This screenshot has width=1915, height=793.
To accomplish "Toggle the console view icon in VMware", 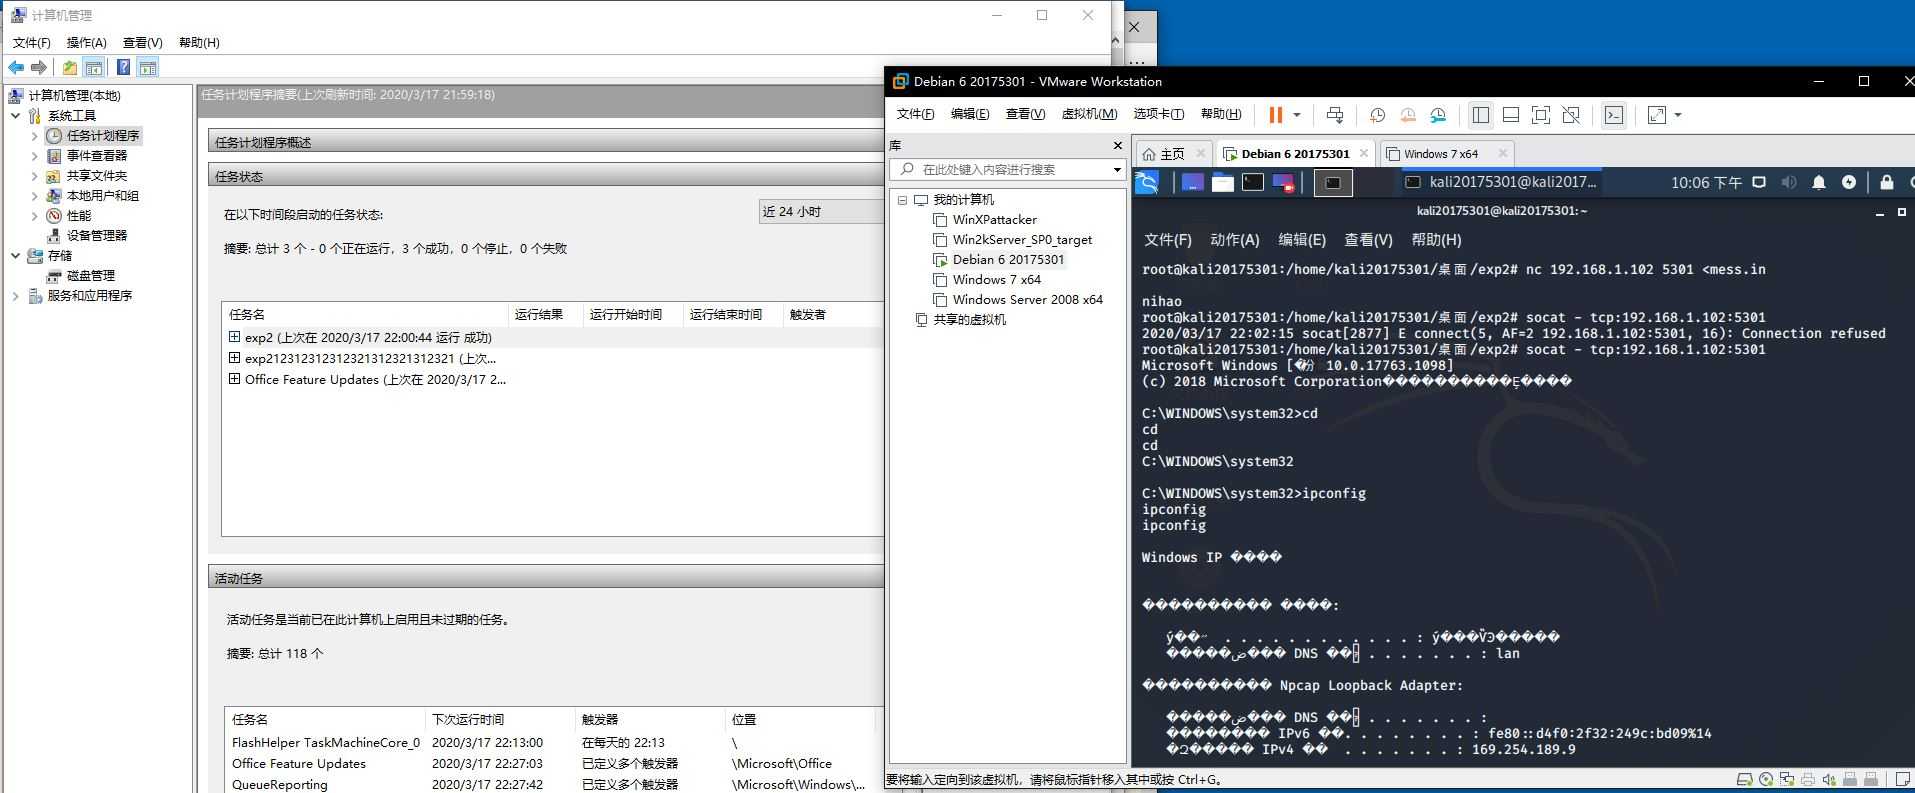I will click(x=1614, y=115).
